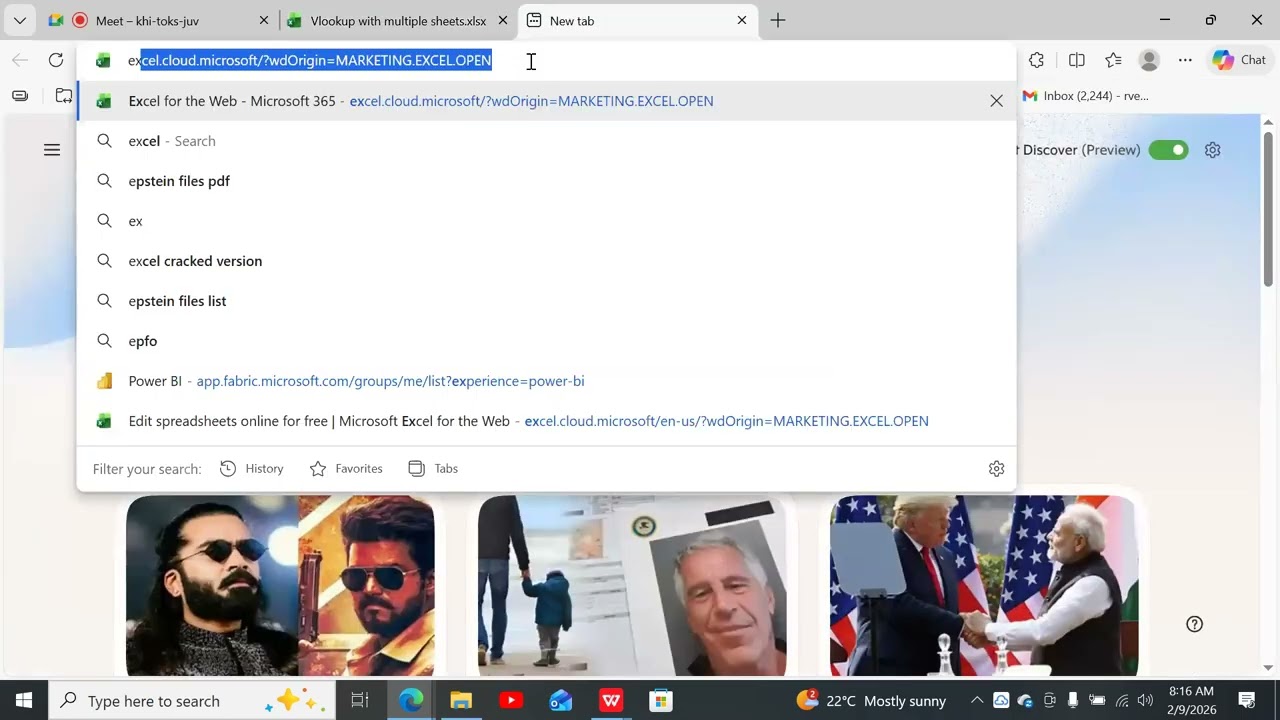Screen dimensions: 1280x720
Task: Choose the 'ex' search suggestion
Action: point(546,221)
